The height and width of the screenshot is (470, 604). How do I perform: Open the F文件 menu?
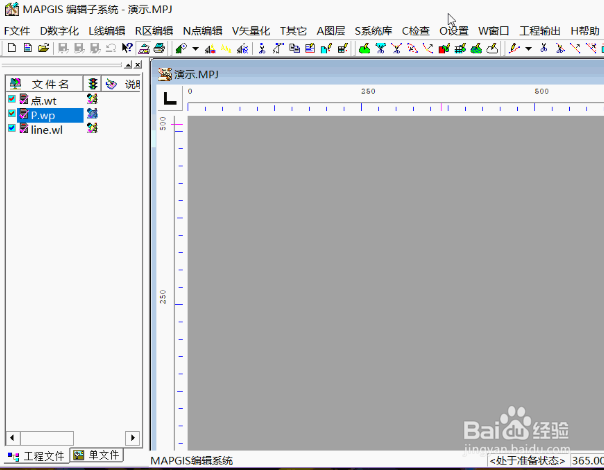tap(17, 31)
